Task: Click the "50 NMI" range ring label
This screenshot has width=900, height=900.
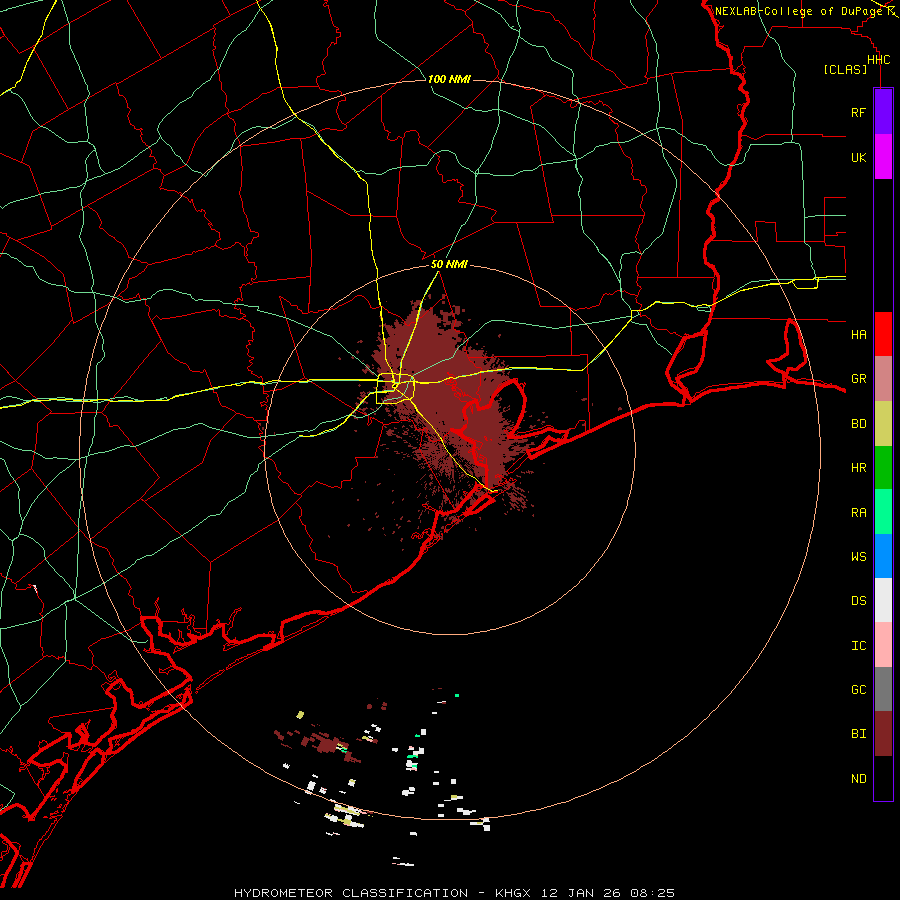Action: click(x=449, y=265)
